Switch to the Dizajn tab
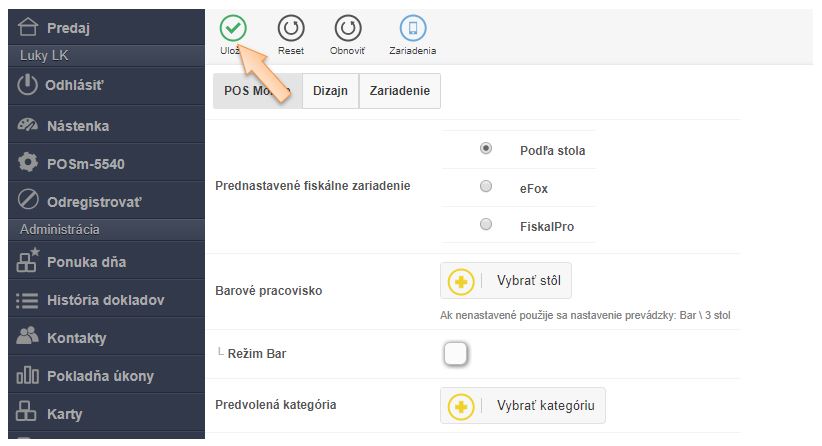822x446 pixels. [329, 91]
